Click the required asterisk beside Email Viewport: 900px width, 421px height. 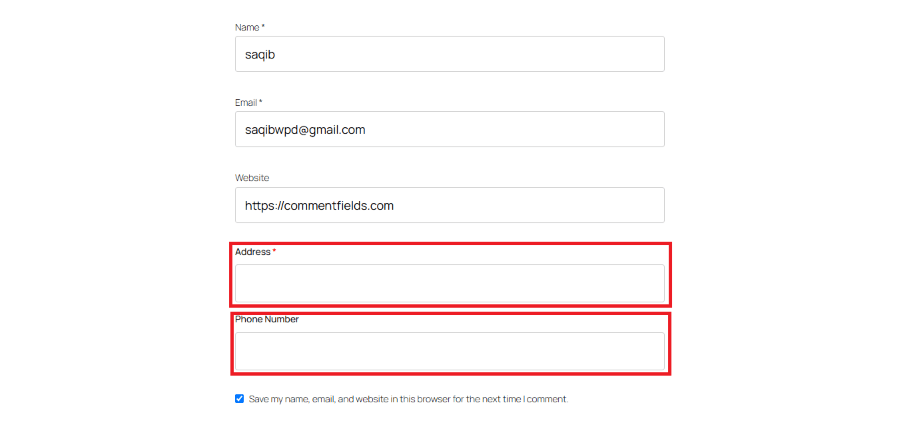tap(261, 102)
